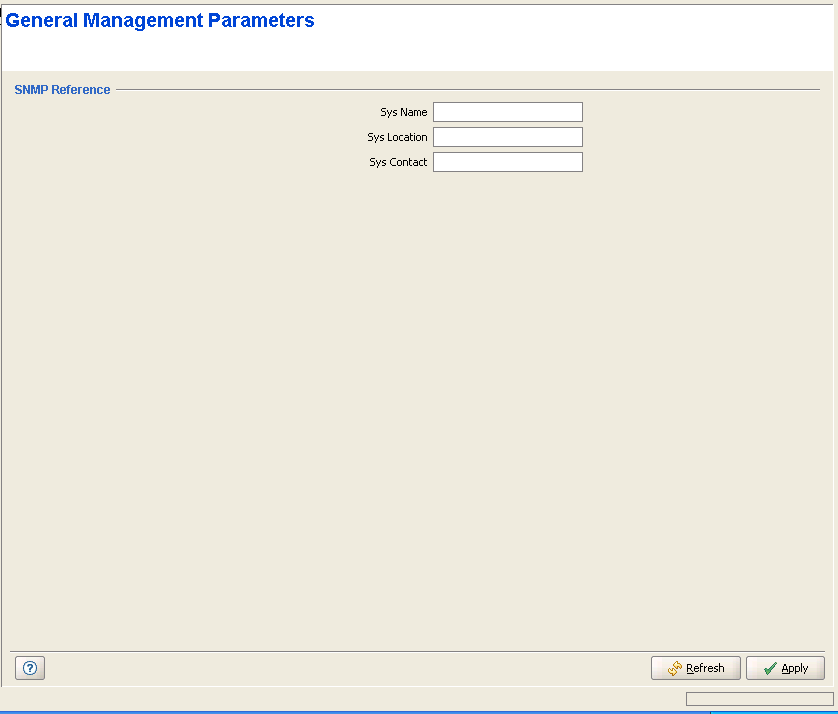Click the refresh arrows icon

pyautogui.click(x=674, y=668)
